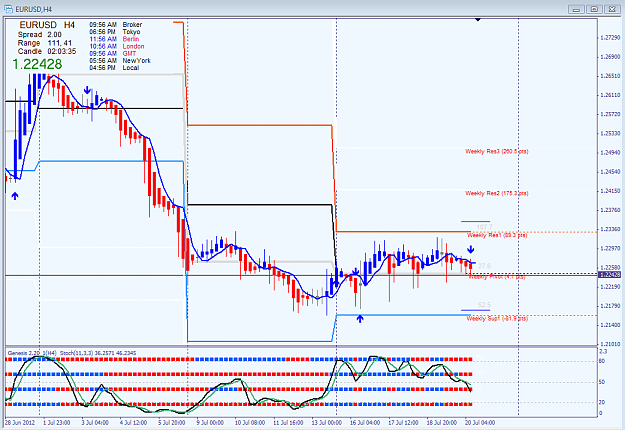Click the 80 level on indicator scale

pos(602,361)
